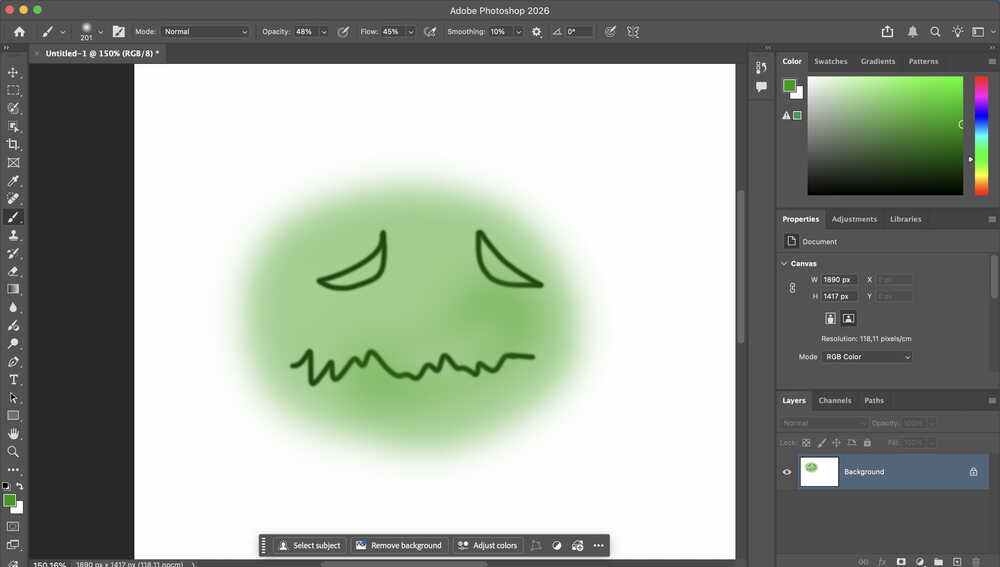Screen dimensions: 1000x567
Task: Toggle pressure for opacity
Action: 343,31
